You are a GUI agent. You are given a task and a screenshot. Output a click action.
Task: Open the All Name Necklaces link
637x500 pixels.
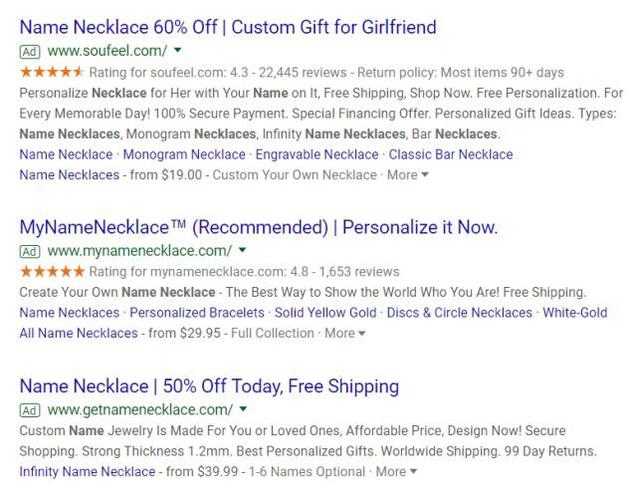point(78,333)
